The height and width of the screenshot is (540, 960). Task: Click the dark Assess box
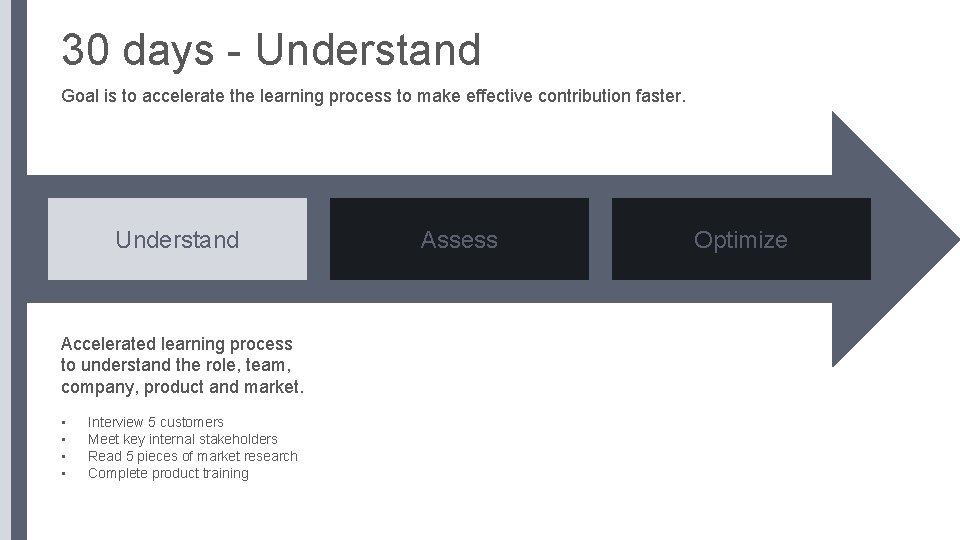click(x=459, y=239)
